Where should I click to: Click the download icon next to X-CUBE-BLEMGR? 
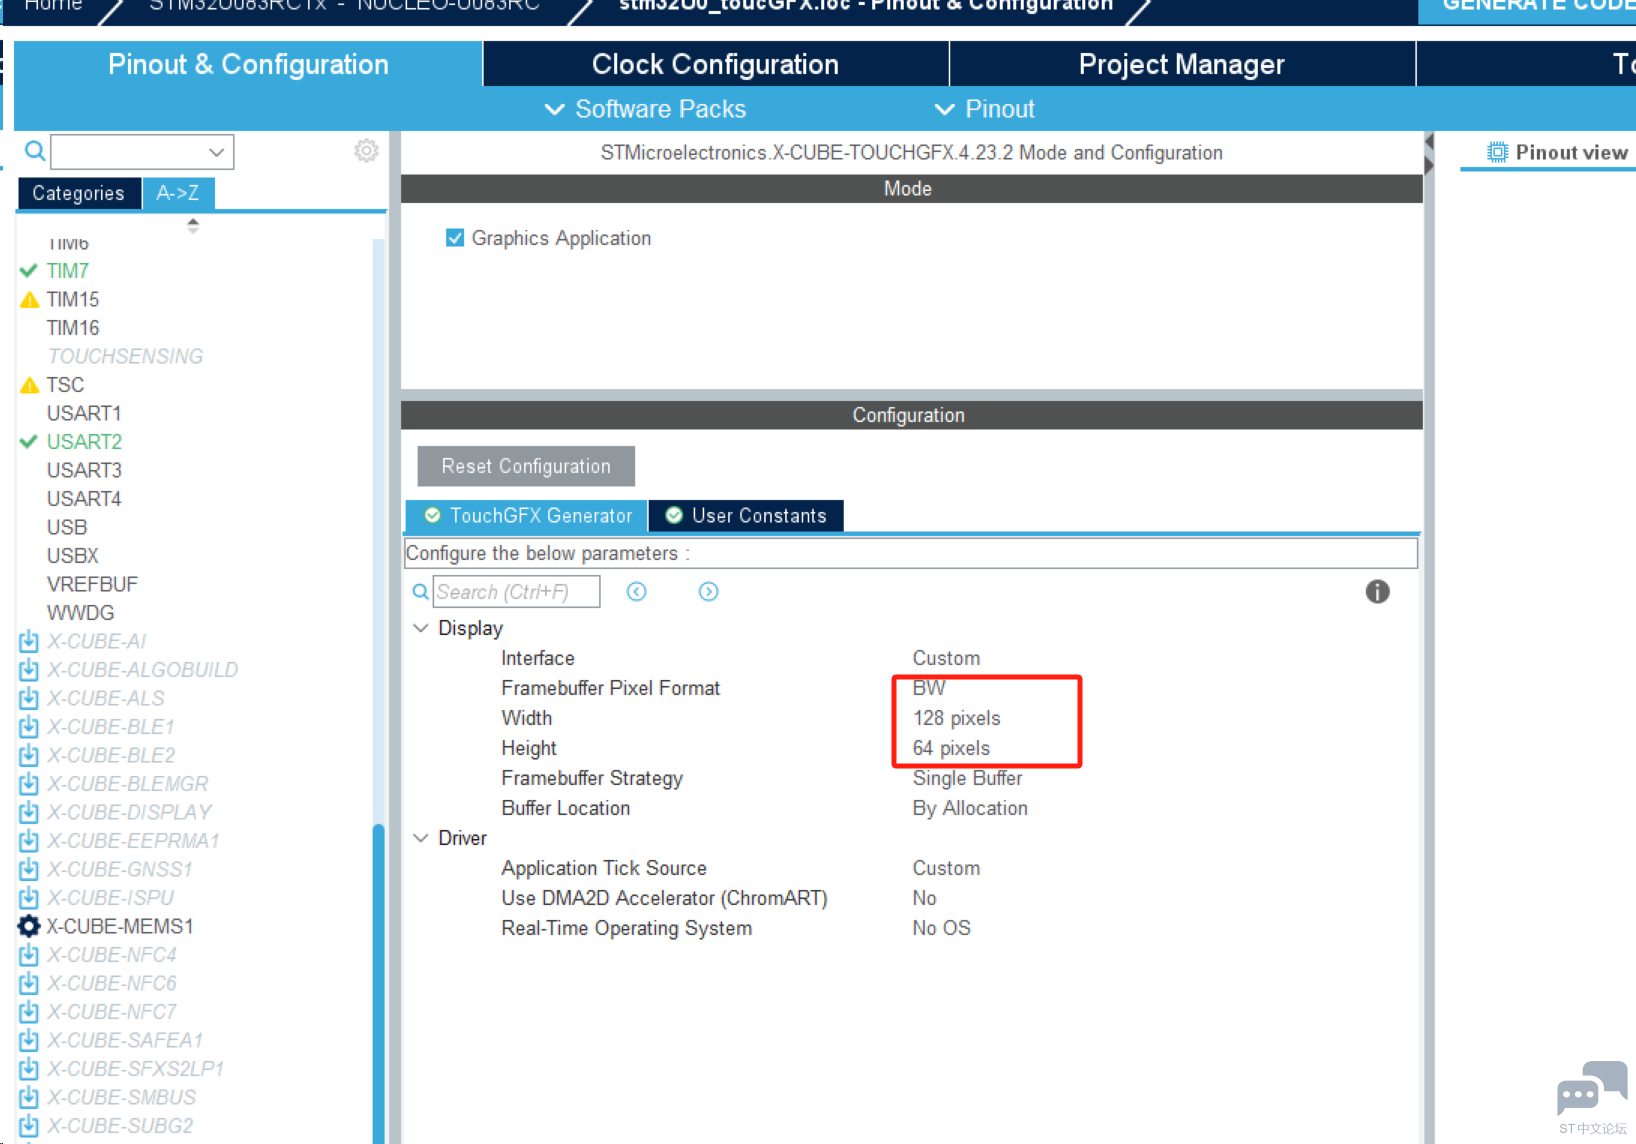click(29, 784)
